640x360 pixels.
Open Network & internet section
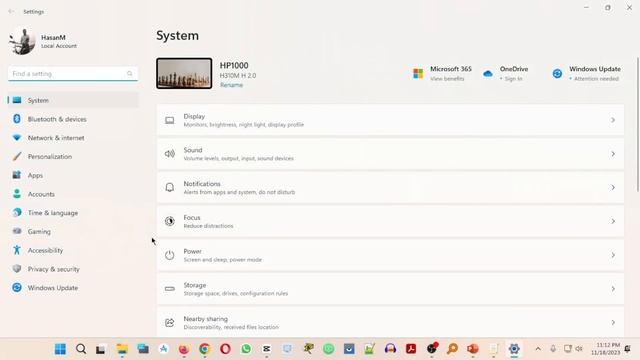(x=73, y=138)
